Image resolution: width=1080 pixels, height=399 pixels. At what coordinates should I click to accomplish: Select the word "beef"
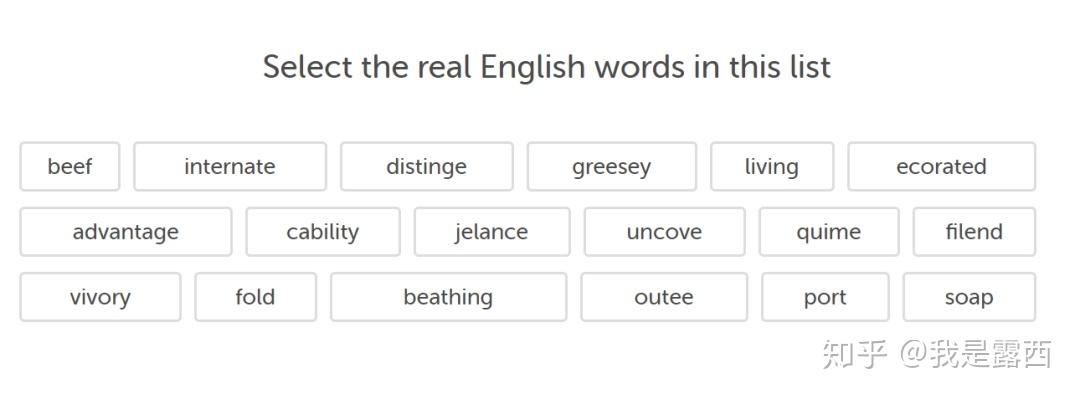[70, 166]
